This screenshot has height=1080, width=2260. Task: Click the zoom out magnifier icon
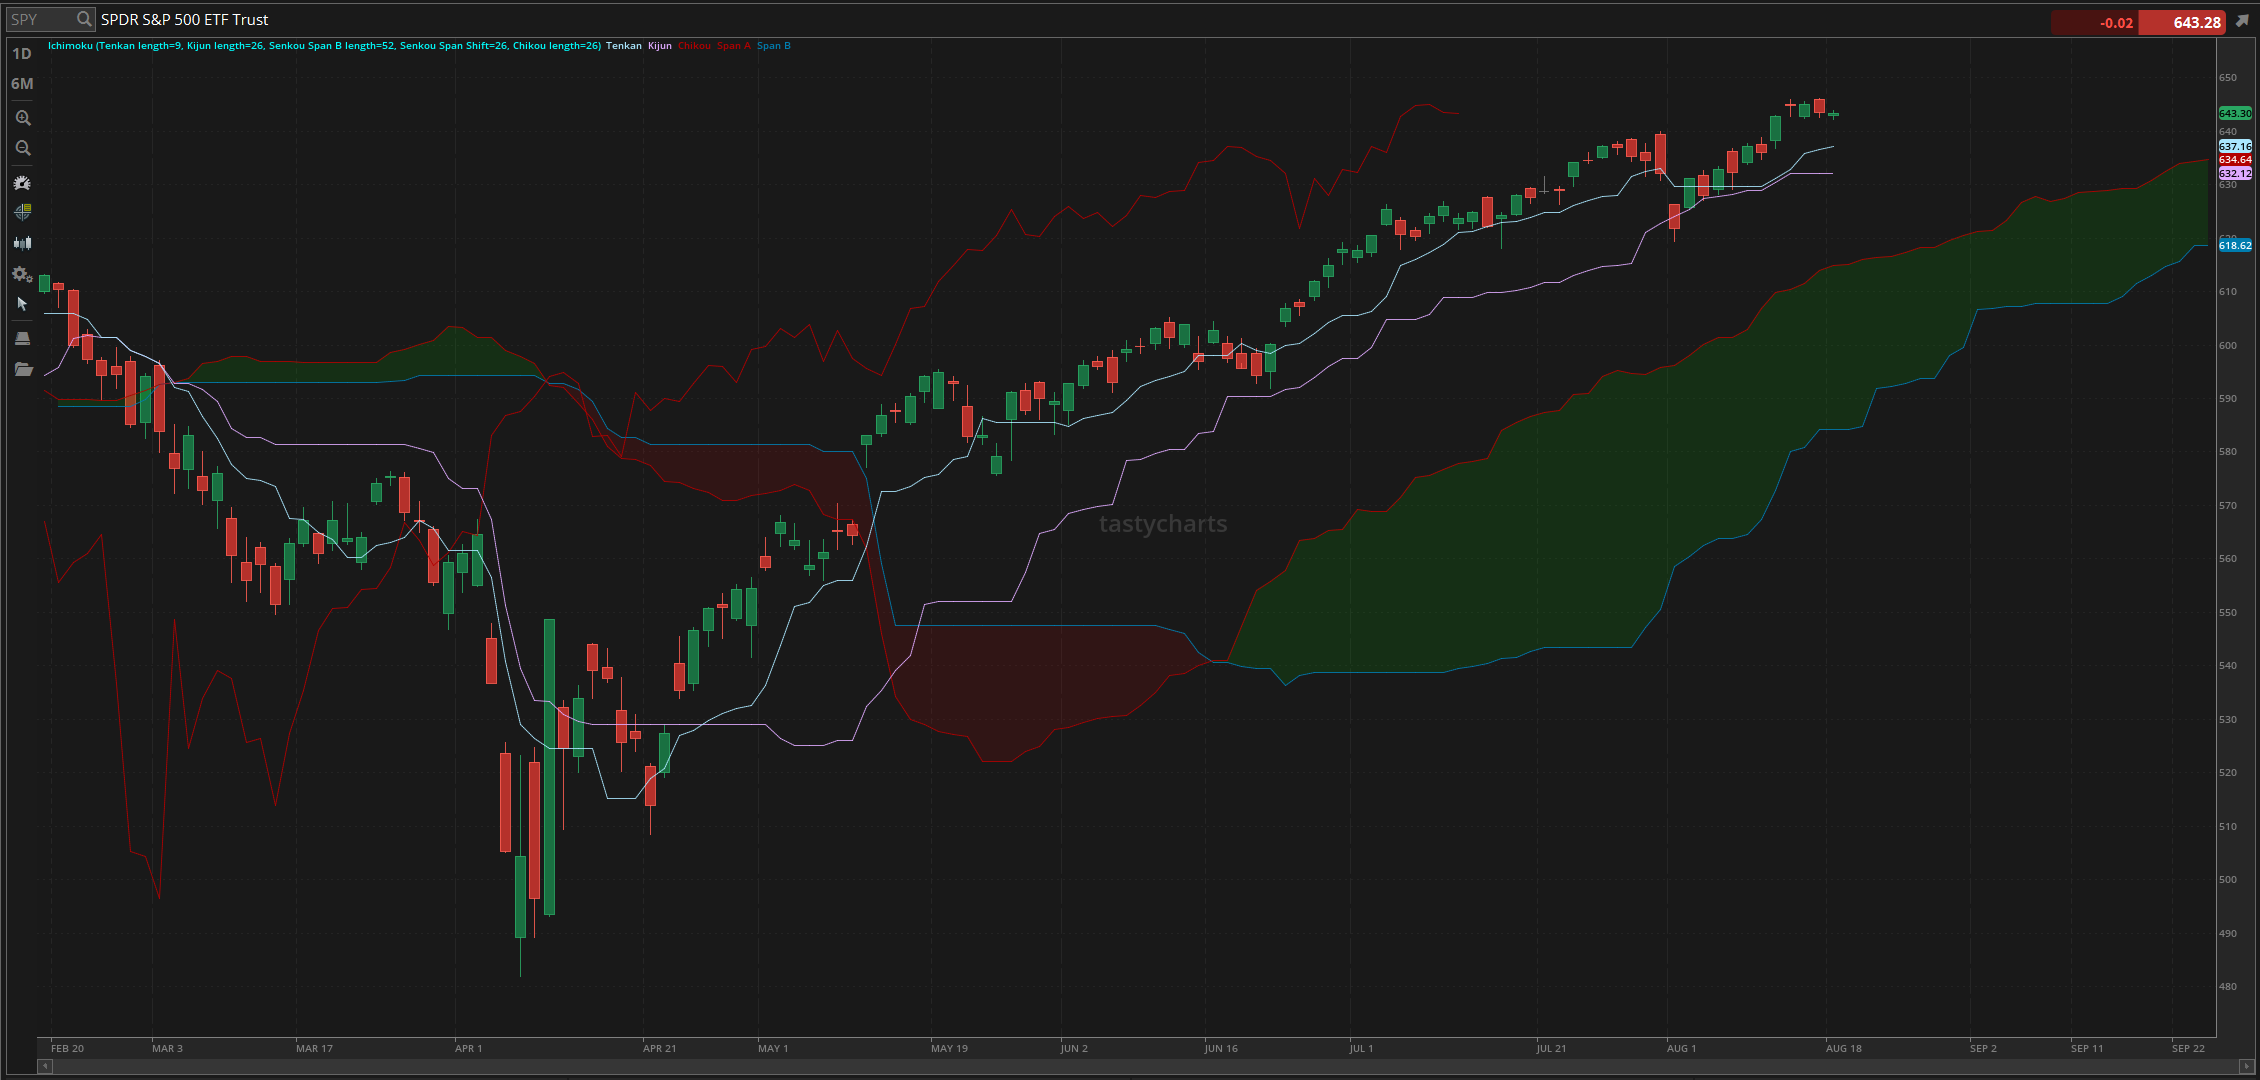22,148
